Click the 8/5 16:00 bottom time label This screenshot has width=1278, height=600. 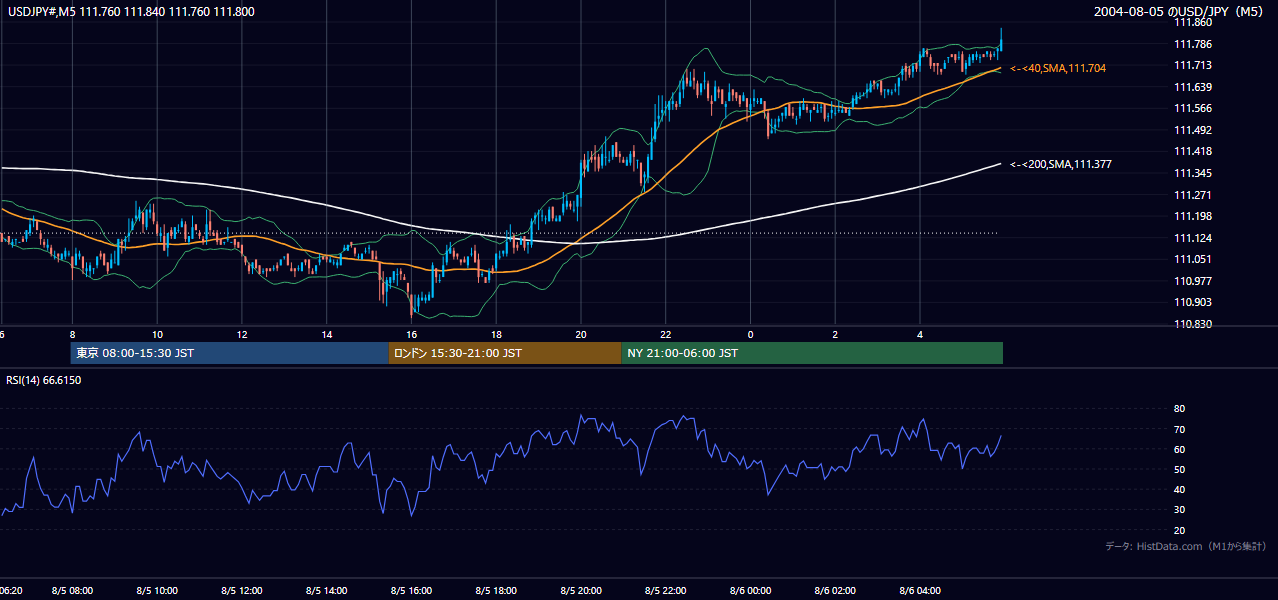tap(411, 591)
